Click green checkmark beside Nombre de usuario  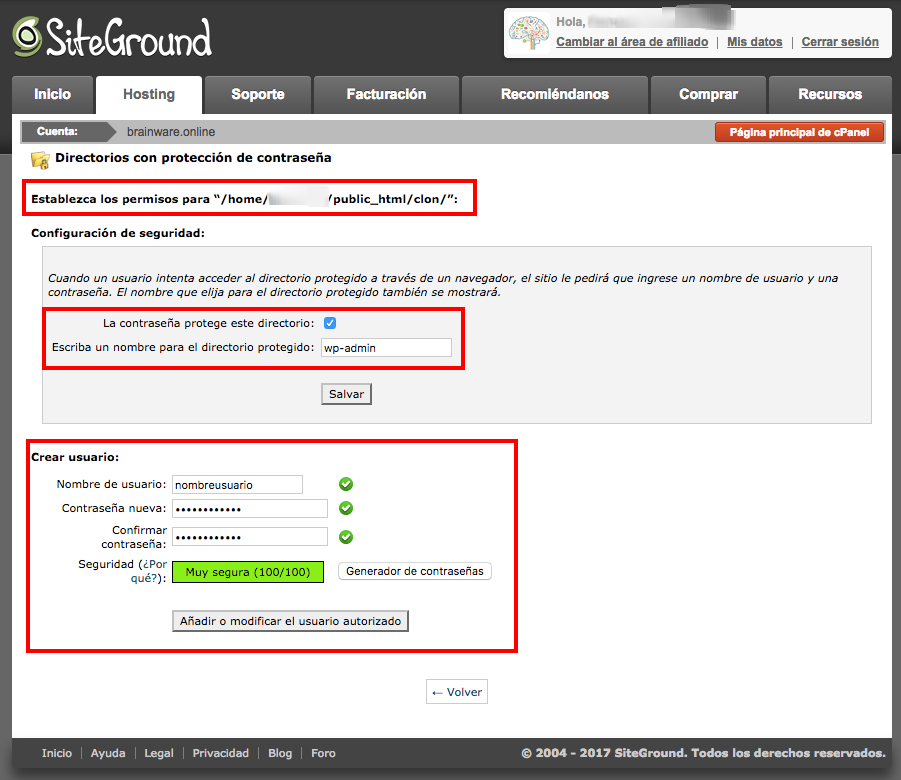346,484
